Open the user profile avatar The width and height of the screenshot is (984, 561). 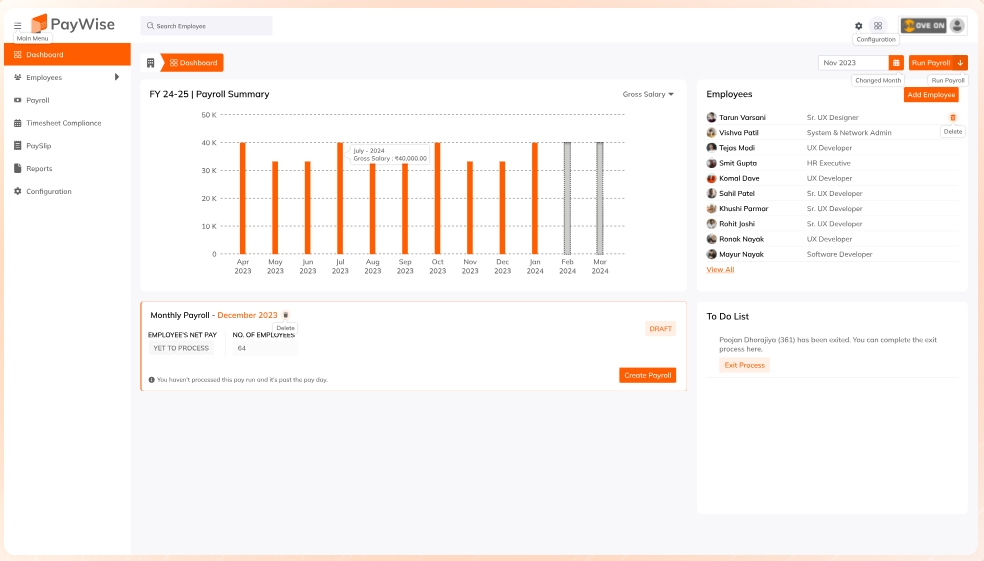coord(957,26)
